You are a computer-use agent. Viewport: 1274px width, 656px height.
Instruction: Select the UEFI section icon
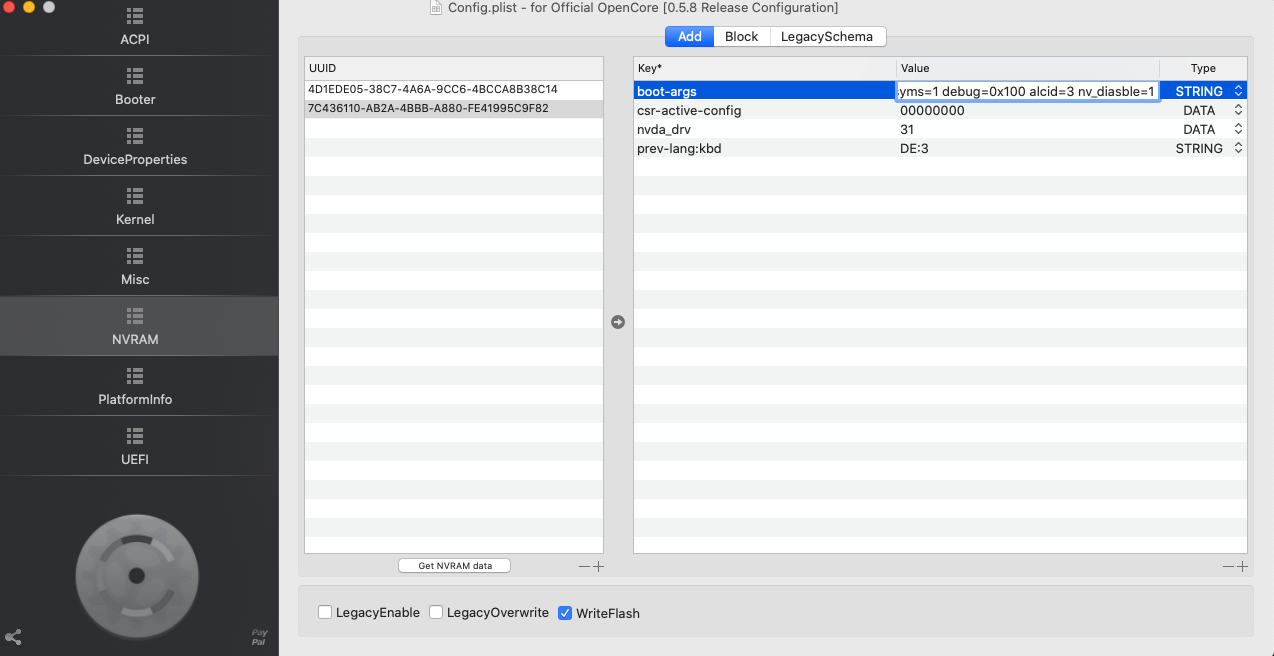(135, 436)
